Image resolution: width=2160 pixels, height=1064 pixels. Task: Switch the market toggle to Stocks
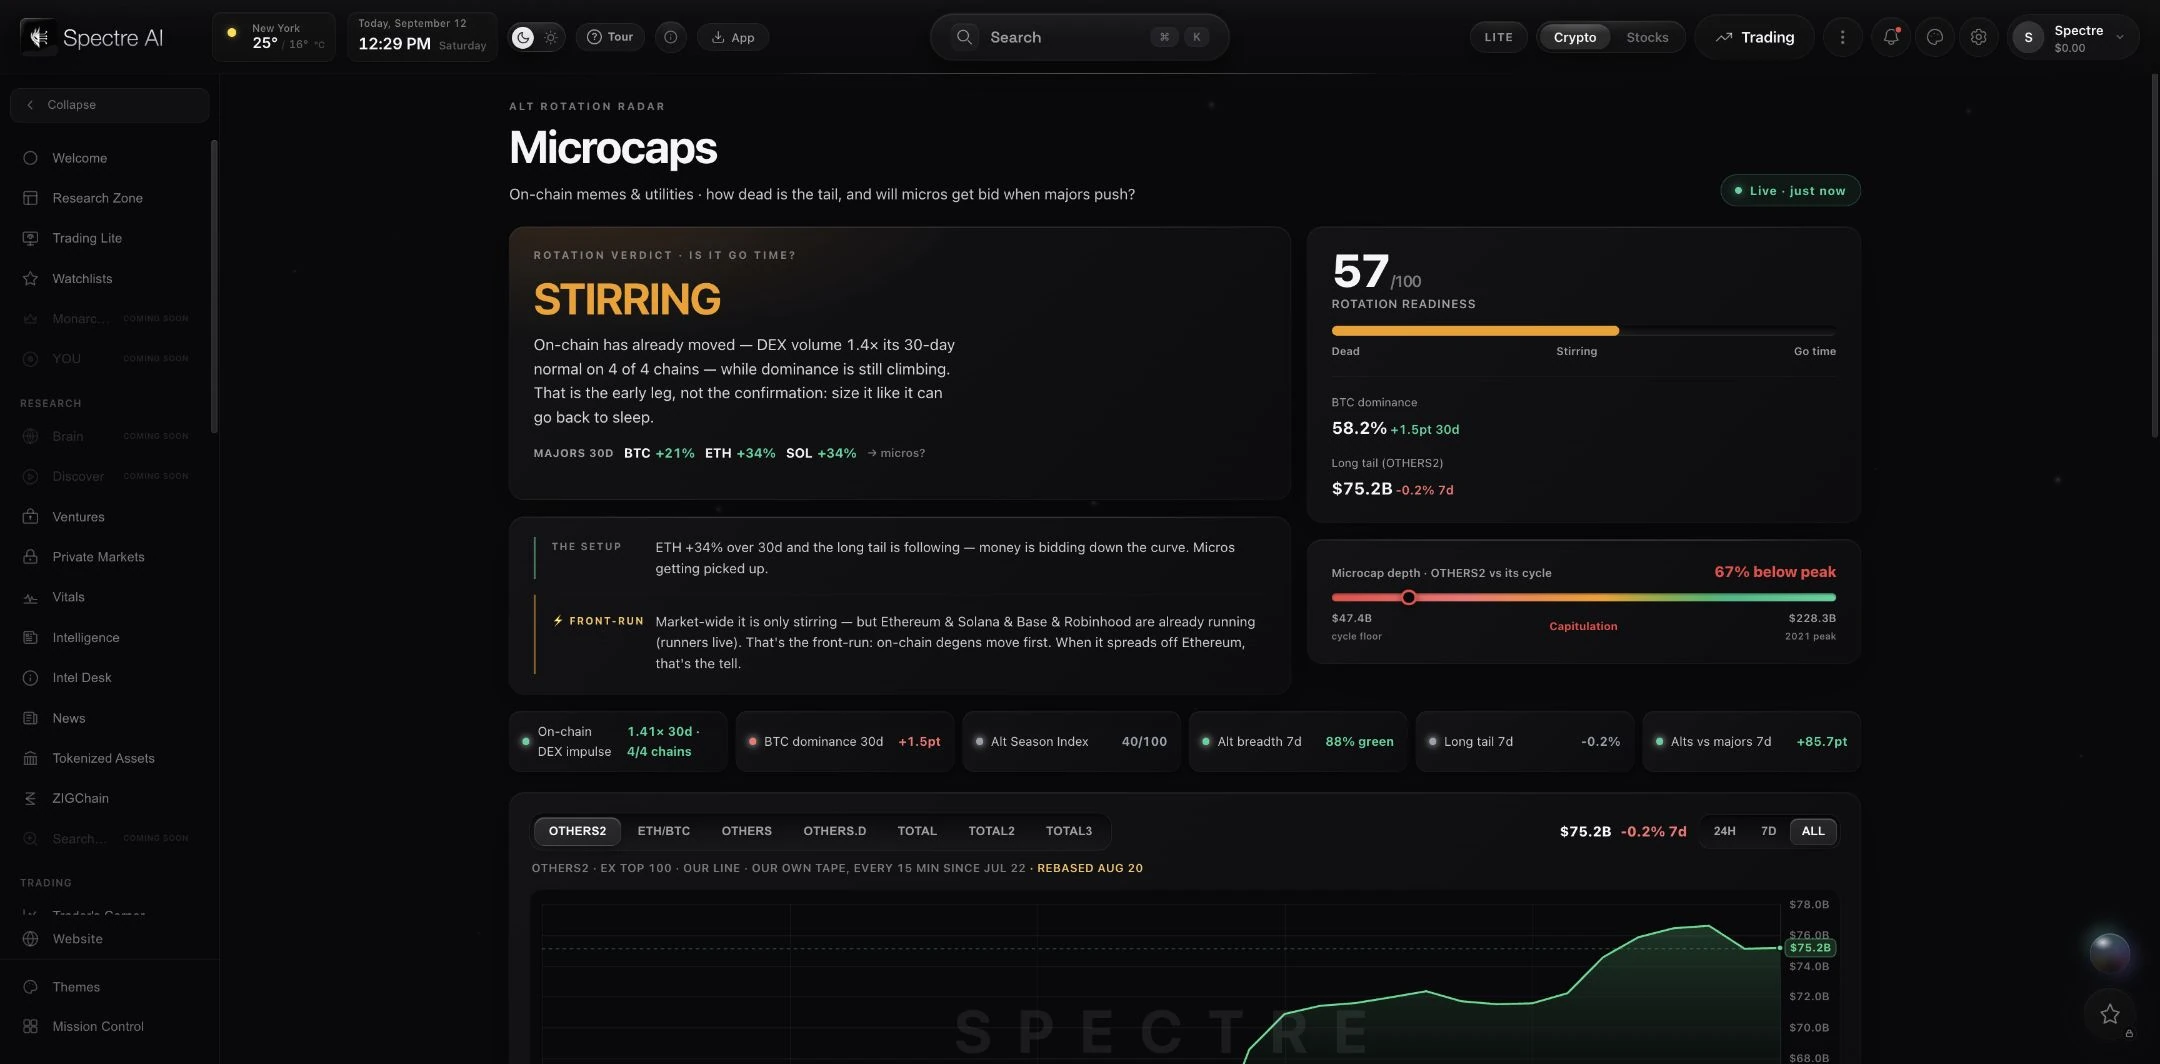(x=1647, y=37)
